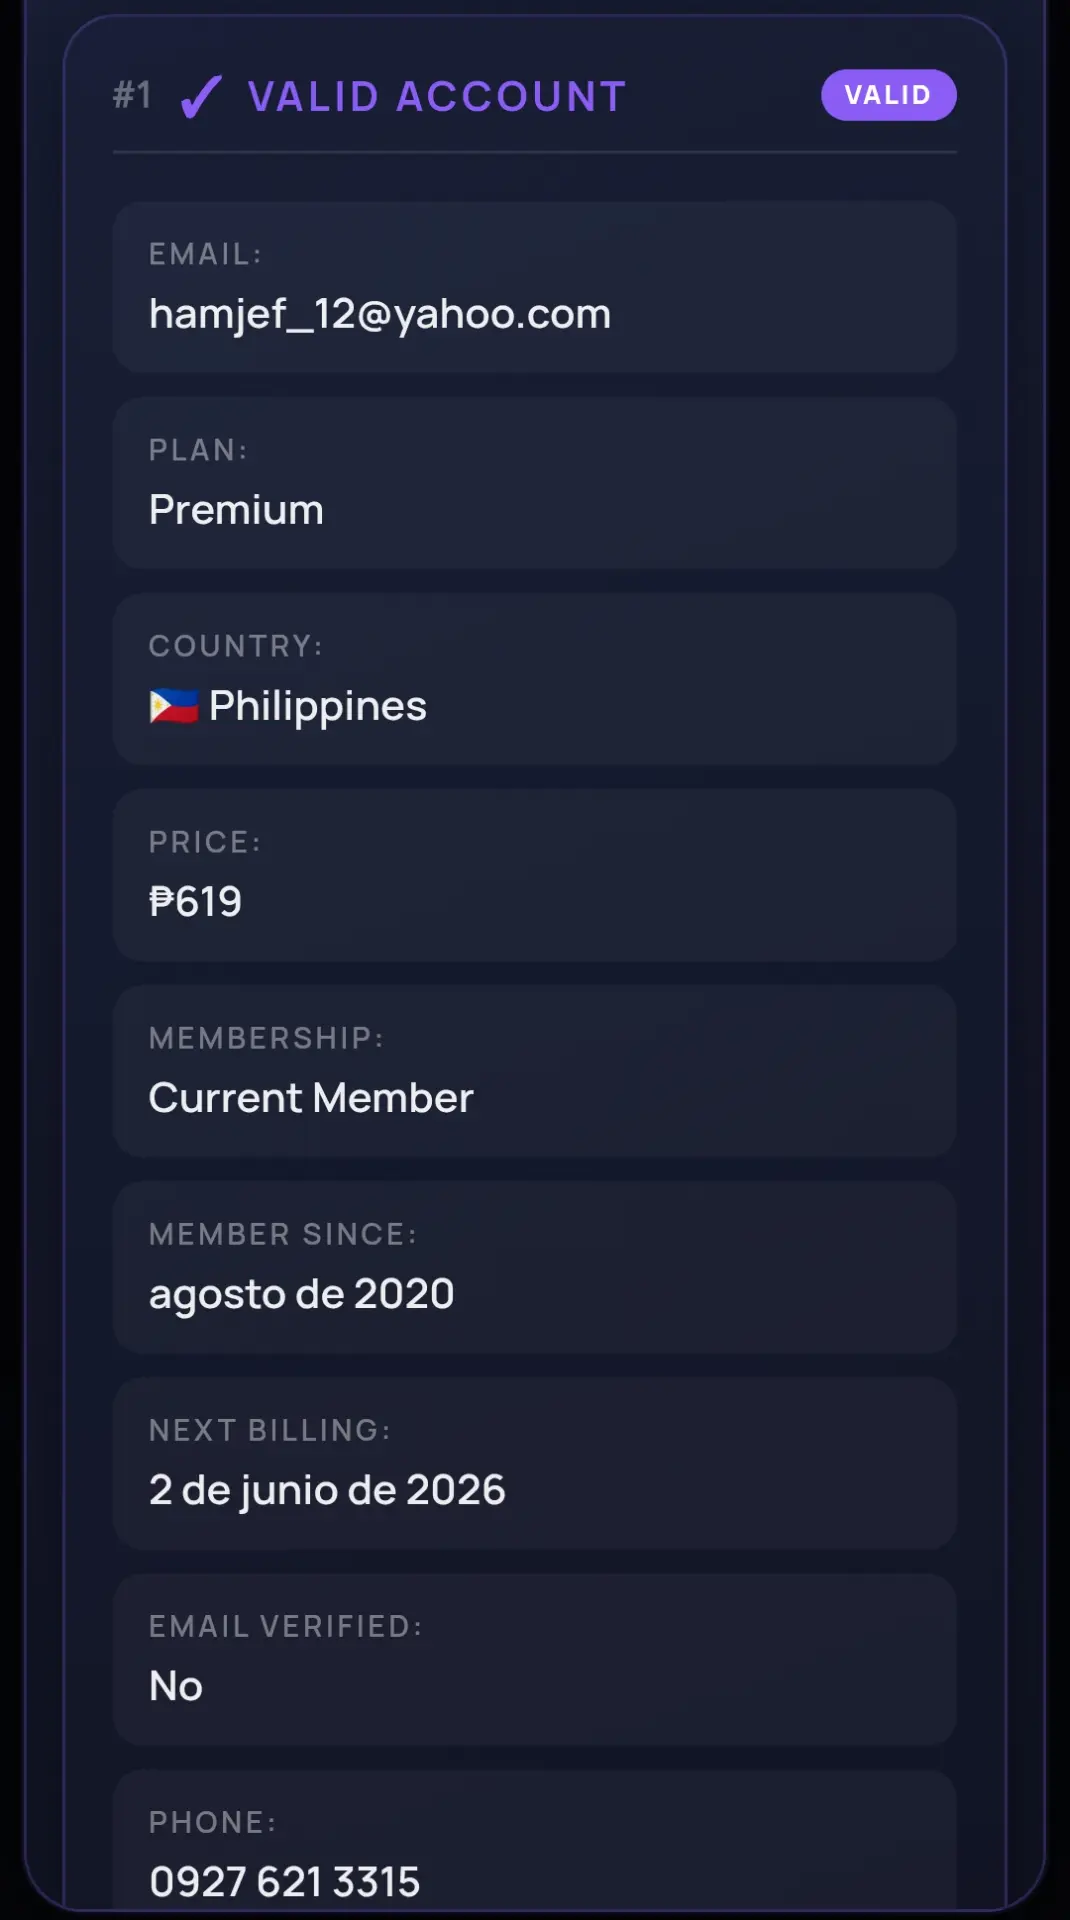Click the MEMBER SINCE label

tap(283, 1234)
